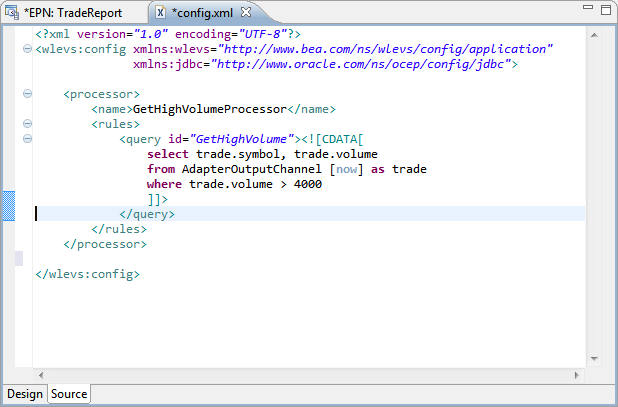Click the vertical scrollbar up arrow
This screenshot has height=407, width=618.
(x=594, y=35)
